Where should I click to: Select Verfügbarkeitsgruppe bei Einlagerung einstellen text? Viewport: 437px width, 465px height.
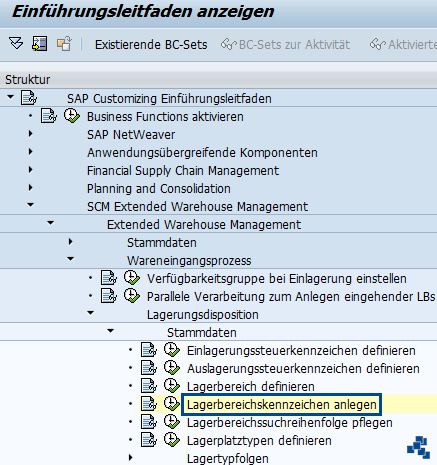(277, 279)
